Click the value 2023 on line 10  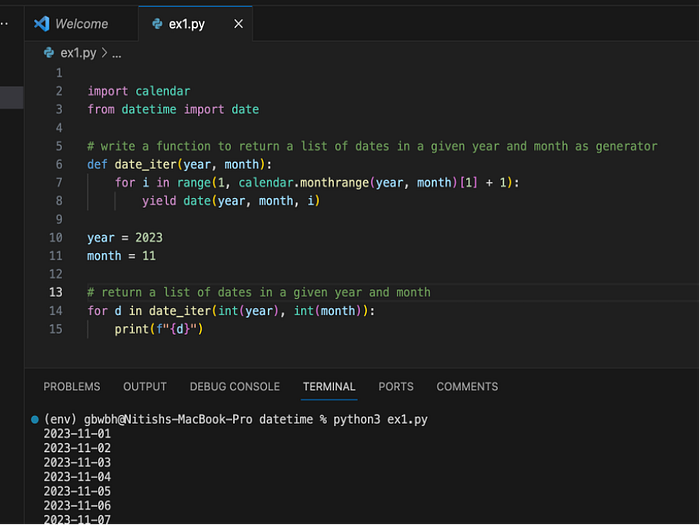click(149, 238)
